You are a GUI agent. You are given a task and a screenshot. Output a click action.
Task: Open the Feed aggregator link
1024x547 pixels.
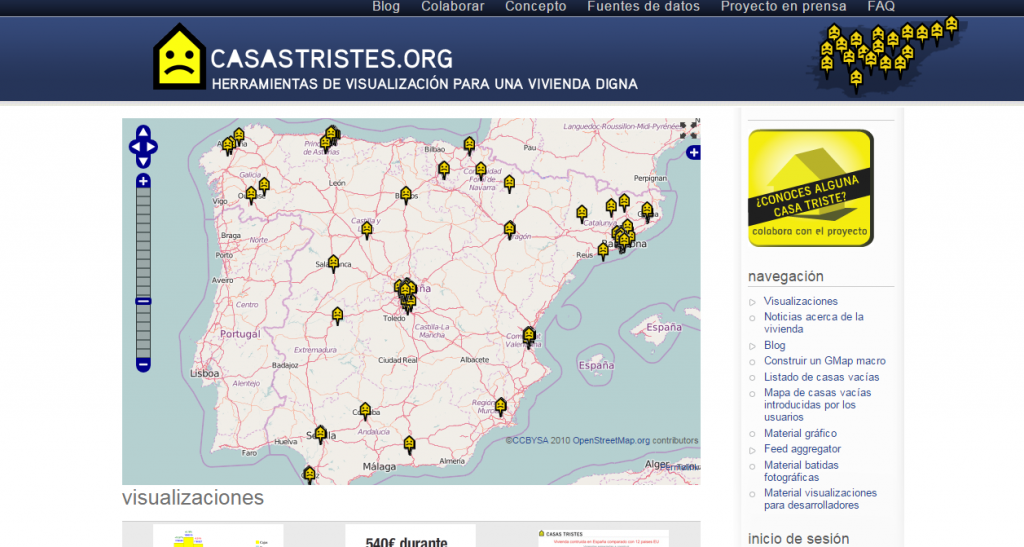tap(802, 448)
